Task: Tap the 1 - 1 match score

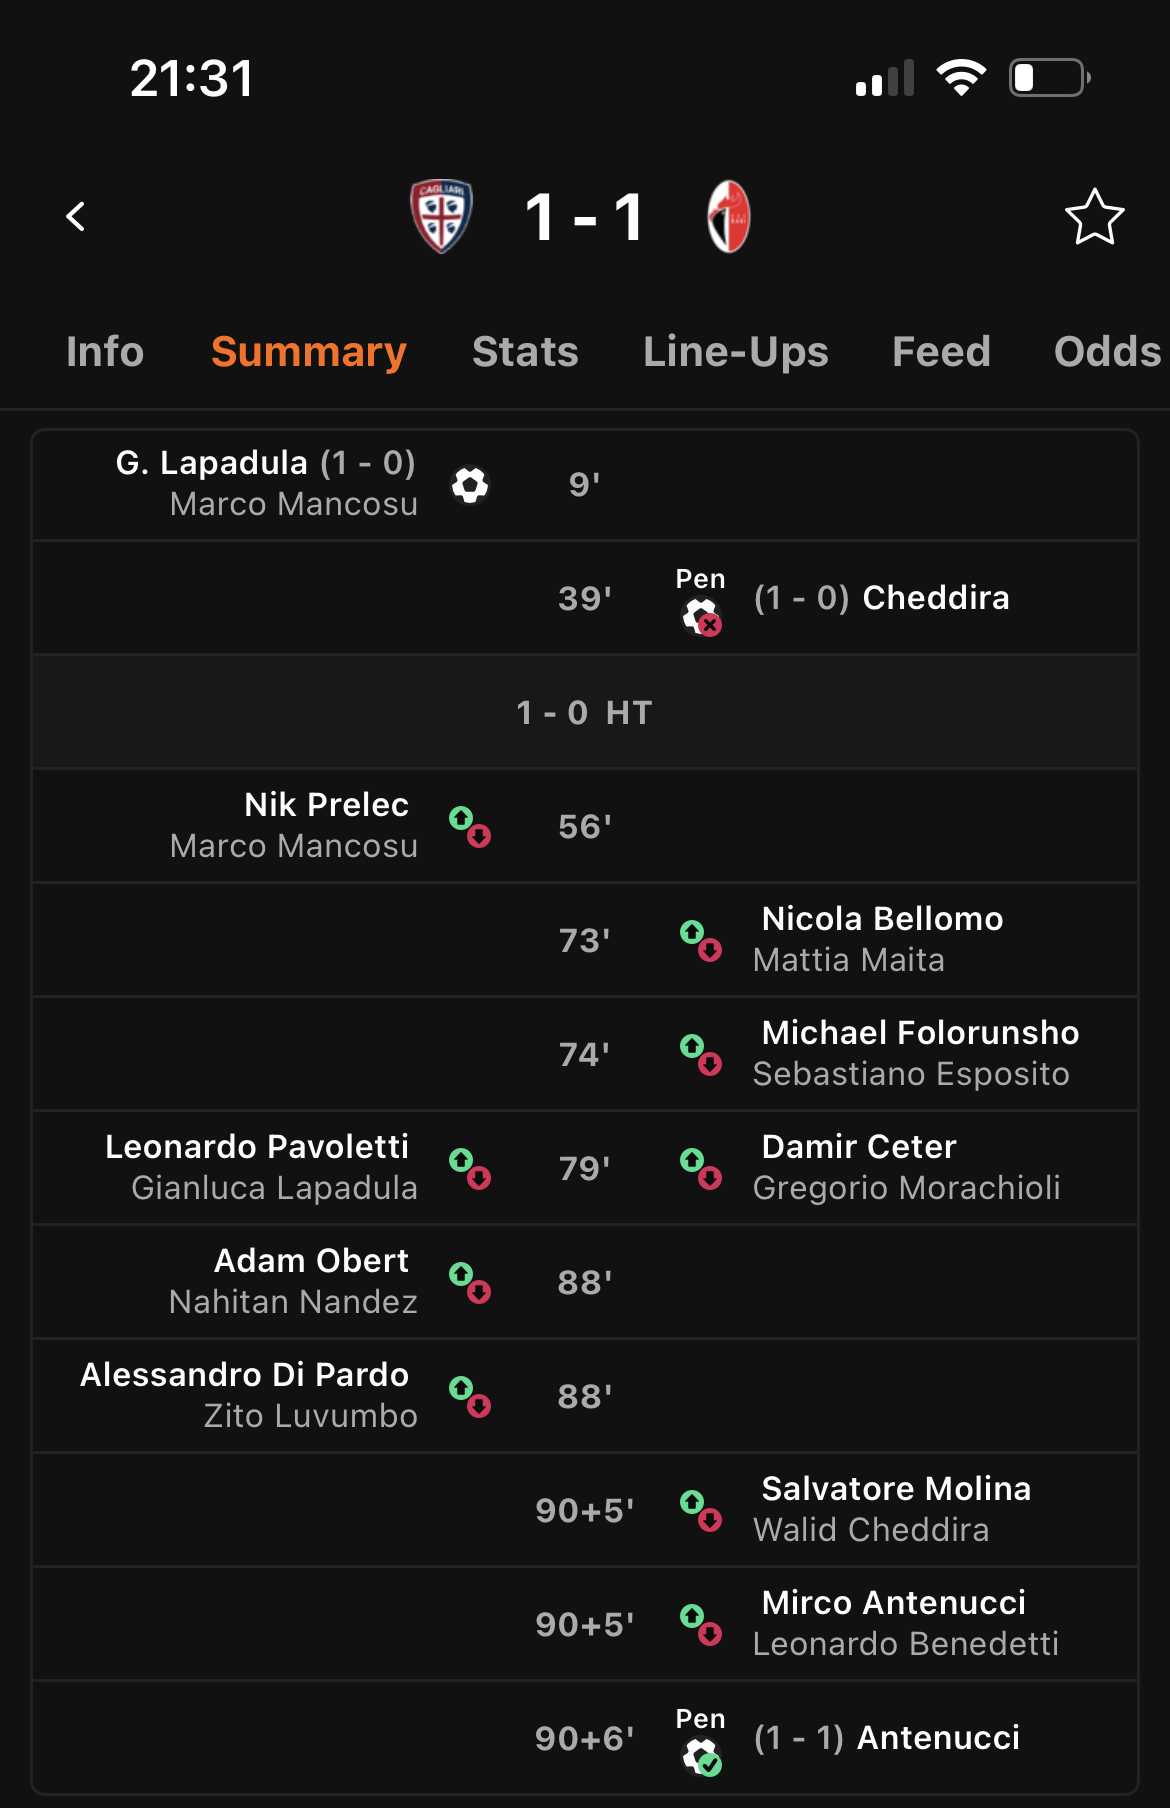Action: coord(585,217)
